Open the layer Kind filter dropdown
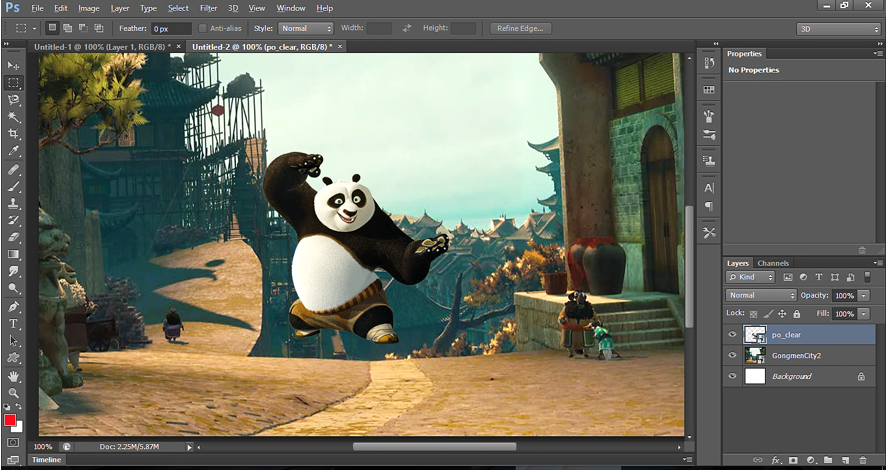 tap(751, 277)
